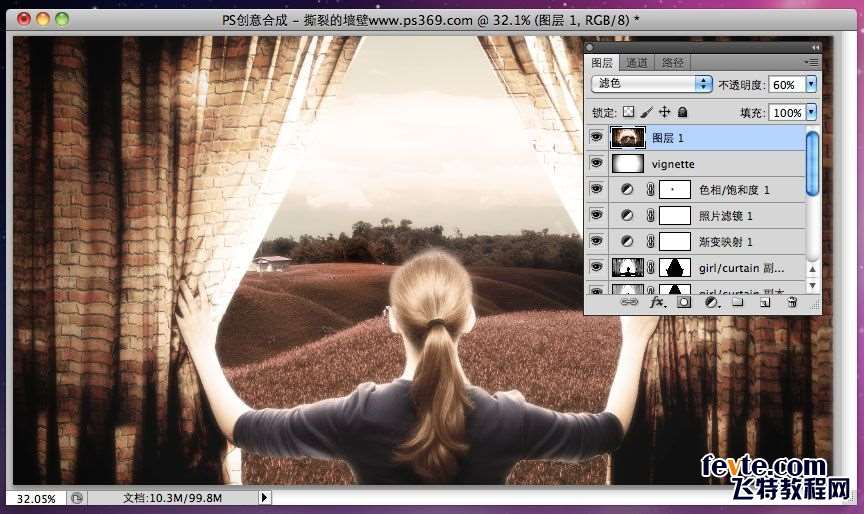Create a new layer group folder
The height and width of the screenshot is (514, 864).
(x=737, y=302)
